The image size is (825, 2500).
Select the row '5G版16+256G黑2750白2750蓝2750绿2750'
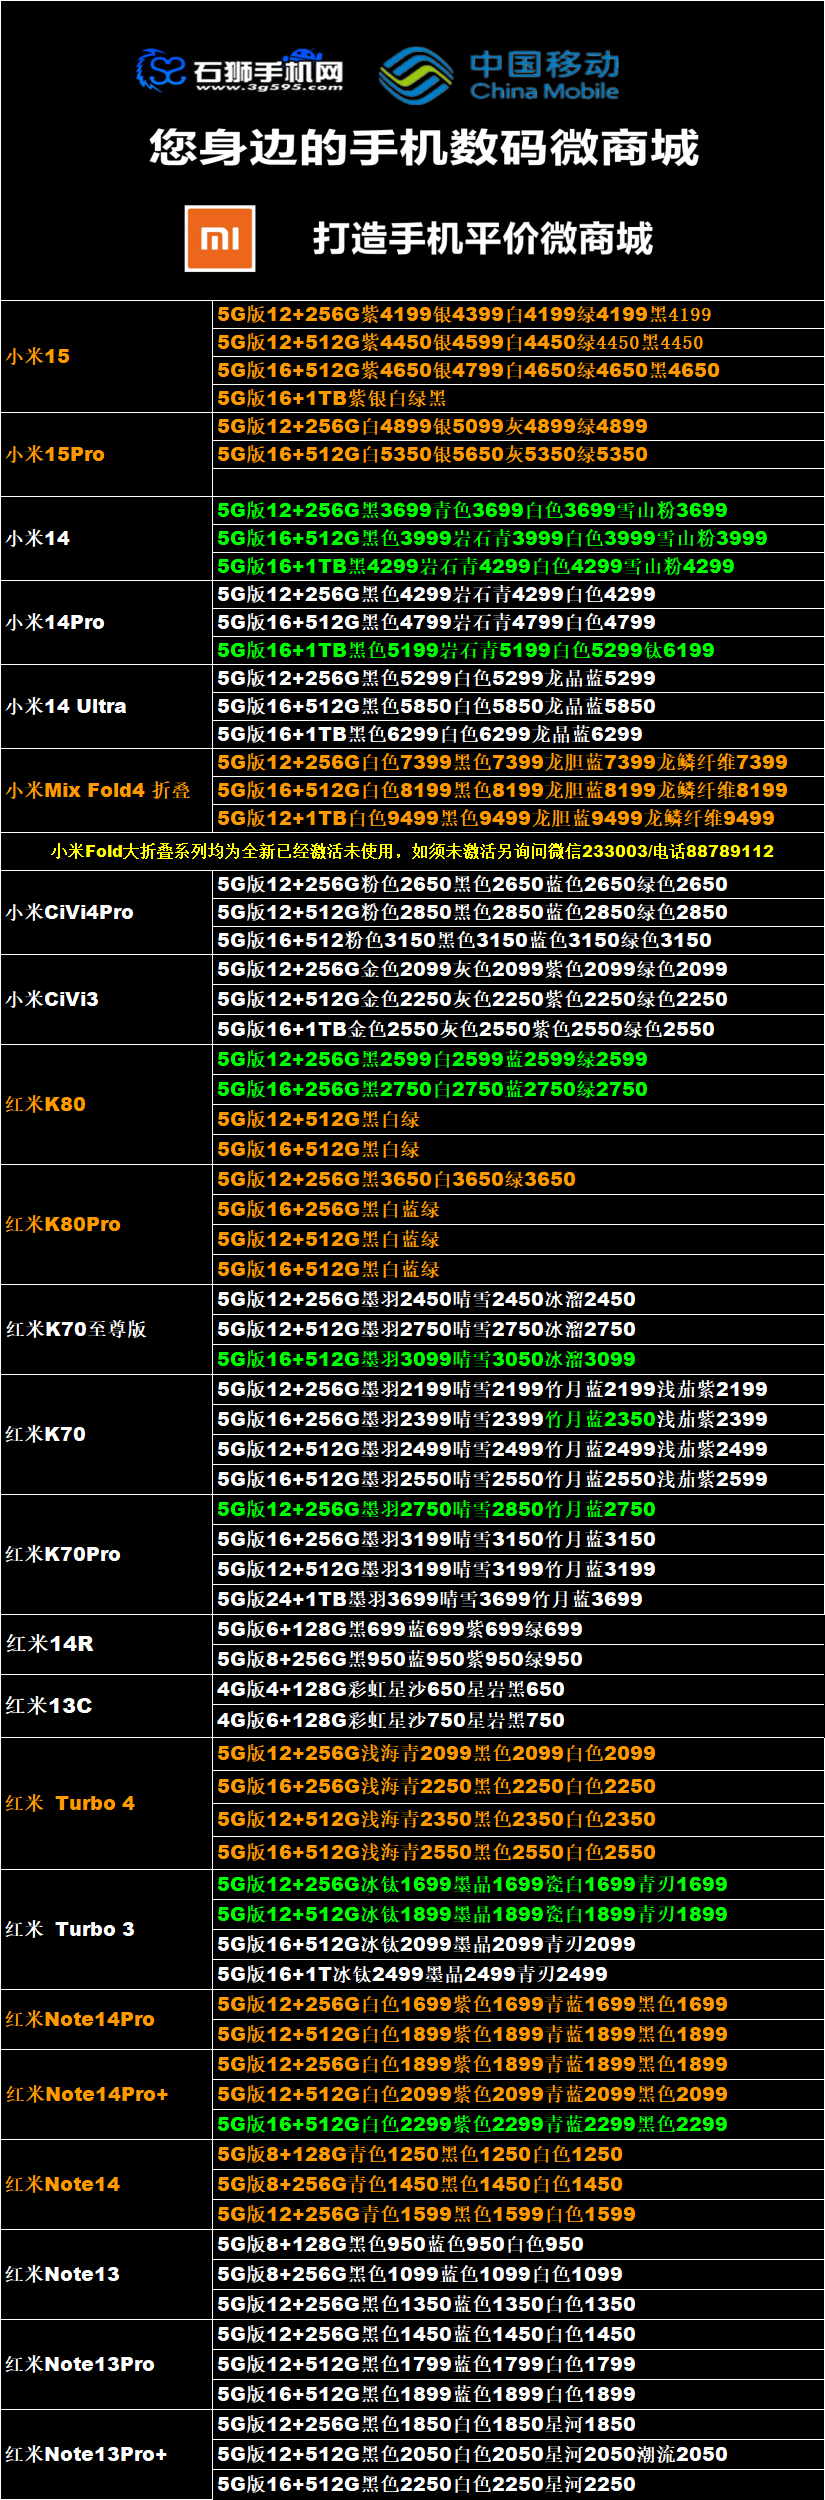click(x=518, y=1089)
